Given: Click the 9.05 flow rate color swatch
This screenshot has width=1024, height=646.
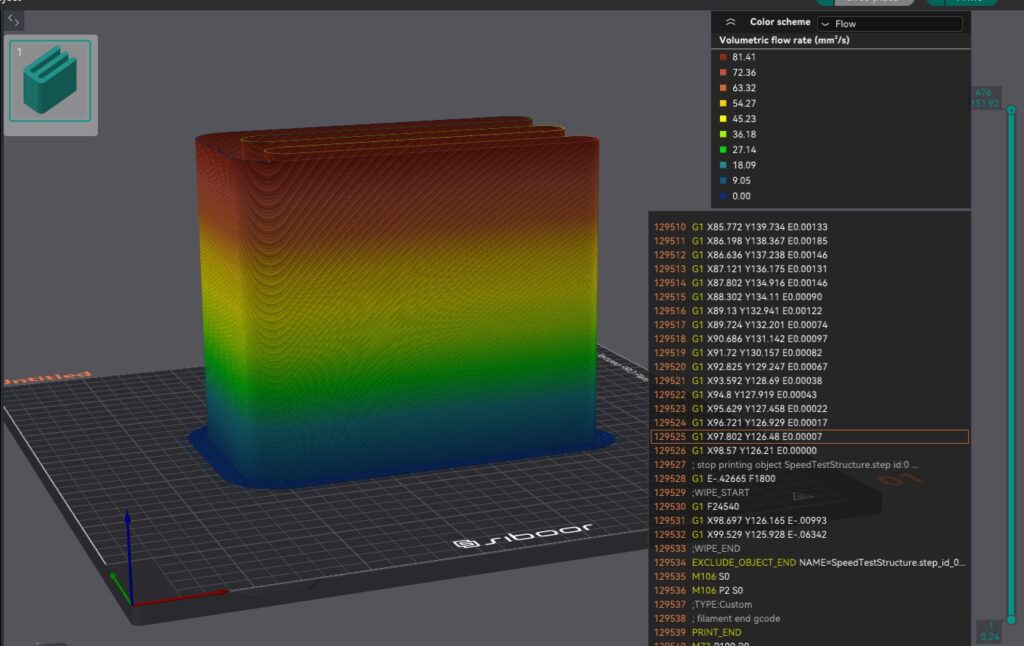Looking at the screenshot, I should point(723,180).
